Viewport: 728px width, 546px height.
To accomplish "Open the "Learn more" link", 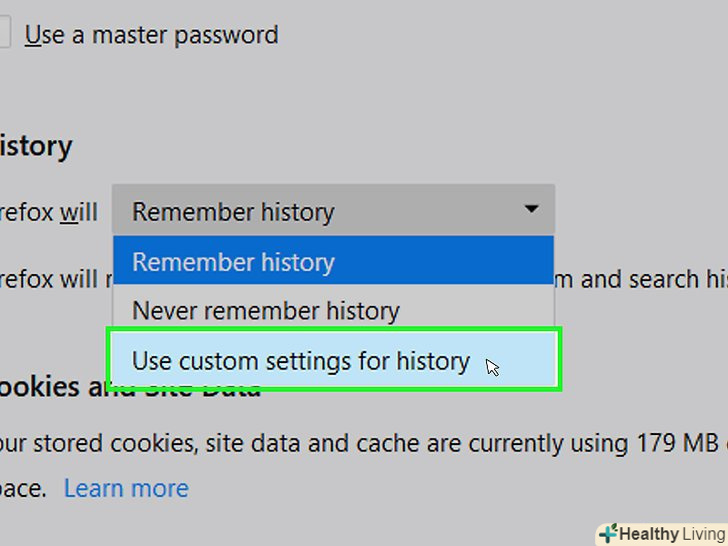I will pos(126,488).
